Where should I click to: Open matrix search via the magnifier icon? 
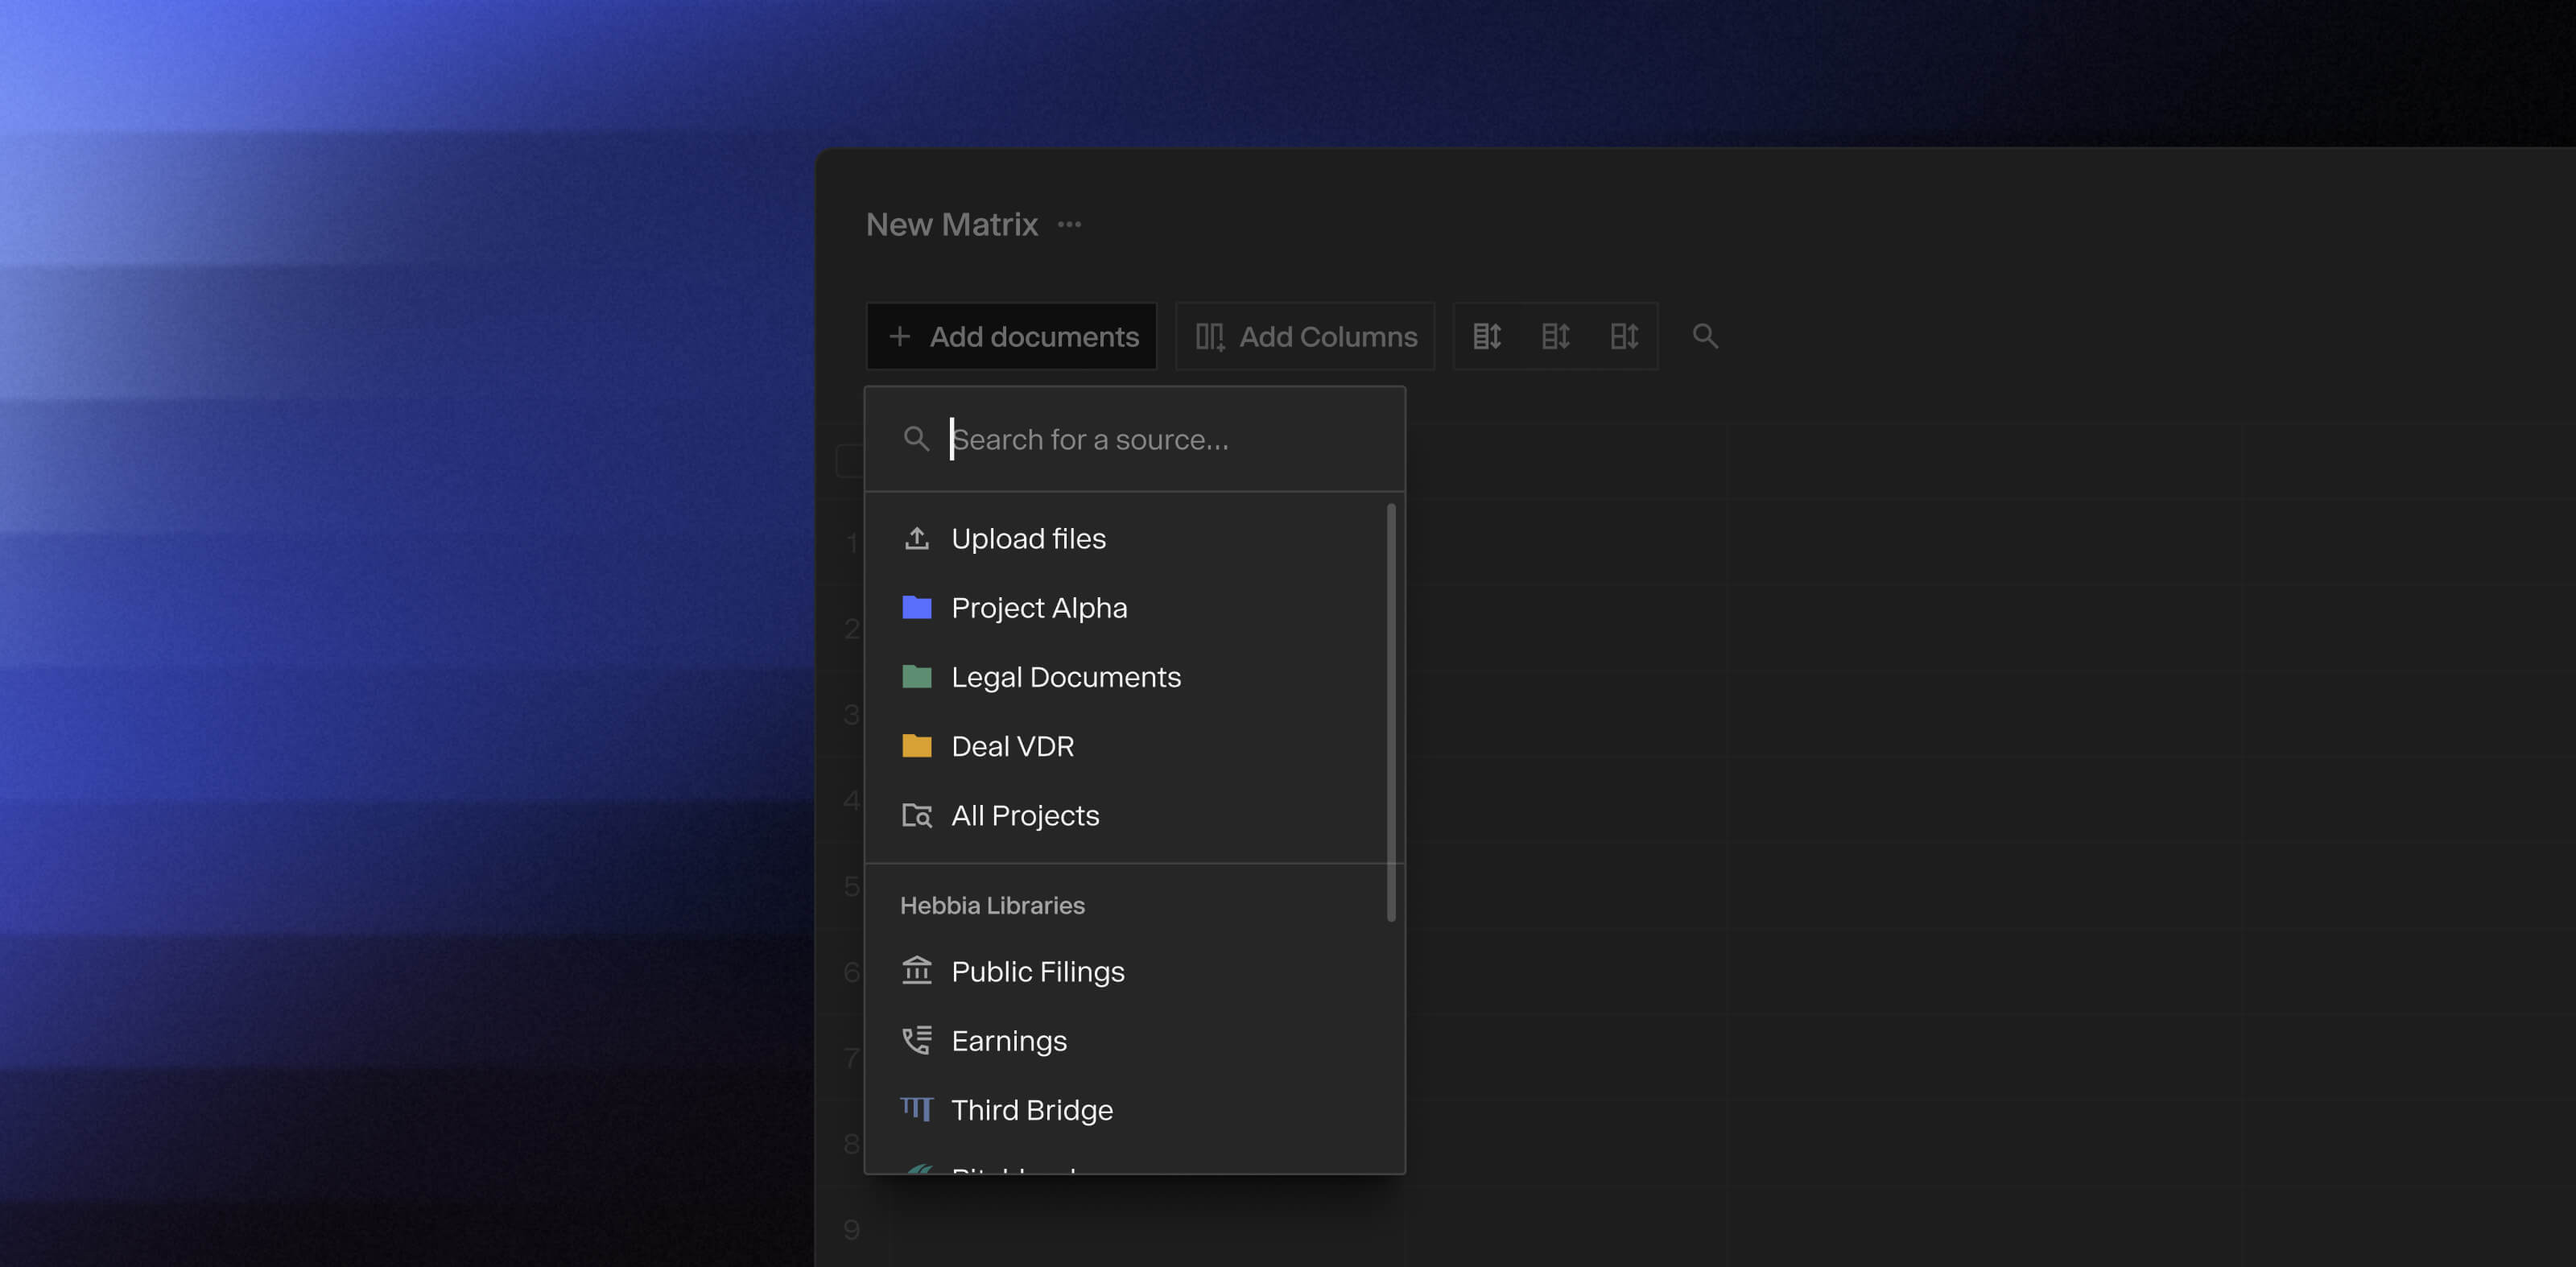tap(1706, 336)
